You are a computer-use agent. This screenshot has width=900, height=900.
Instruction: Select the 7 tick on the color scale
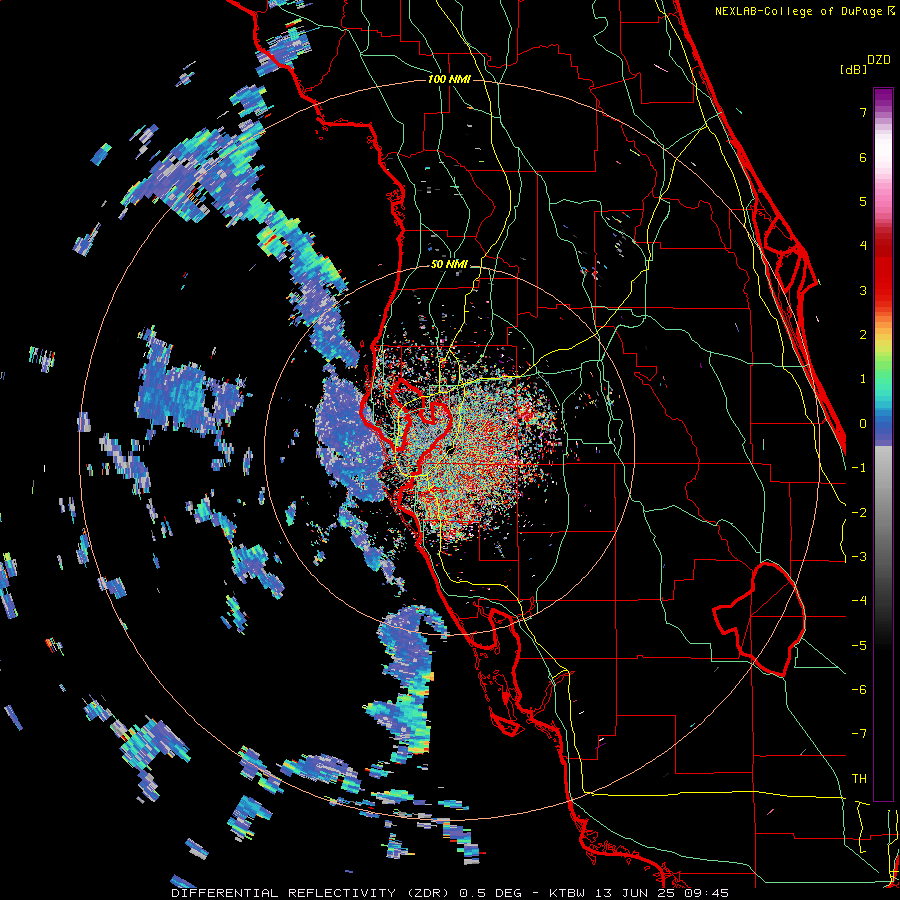pyautogui.click(x=863, y=112)
